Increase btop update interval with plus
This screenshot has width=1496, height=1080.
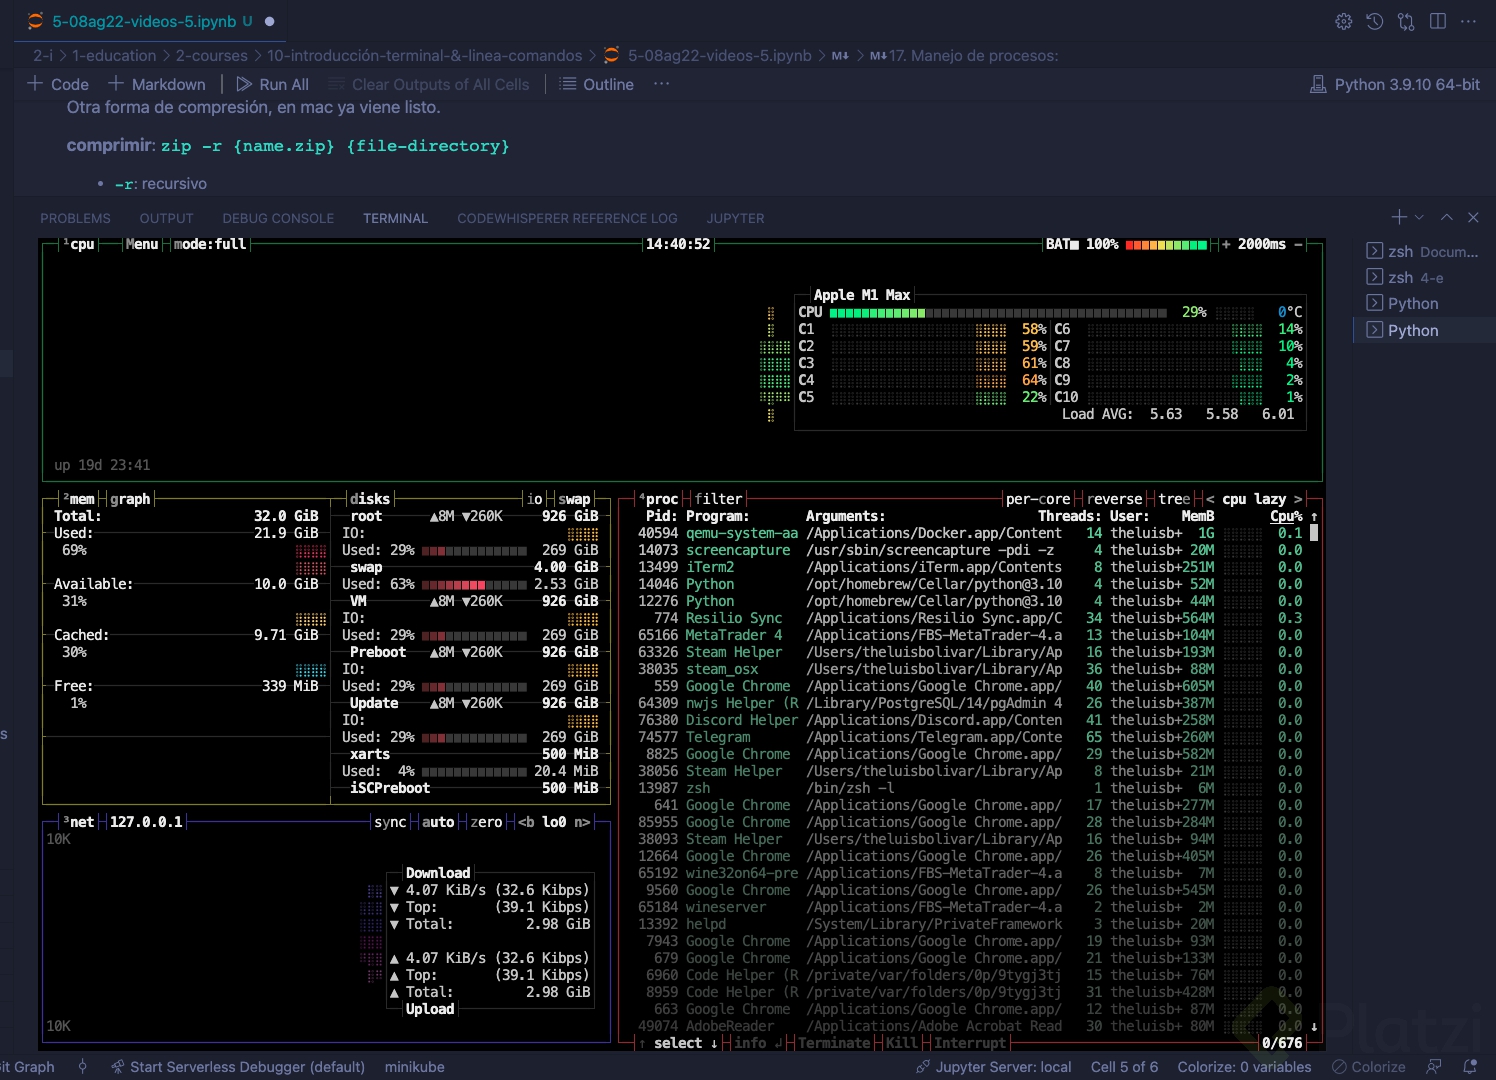(1226, 244)
